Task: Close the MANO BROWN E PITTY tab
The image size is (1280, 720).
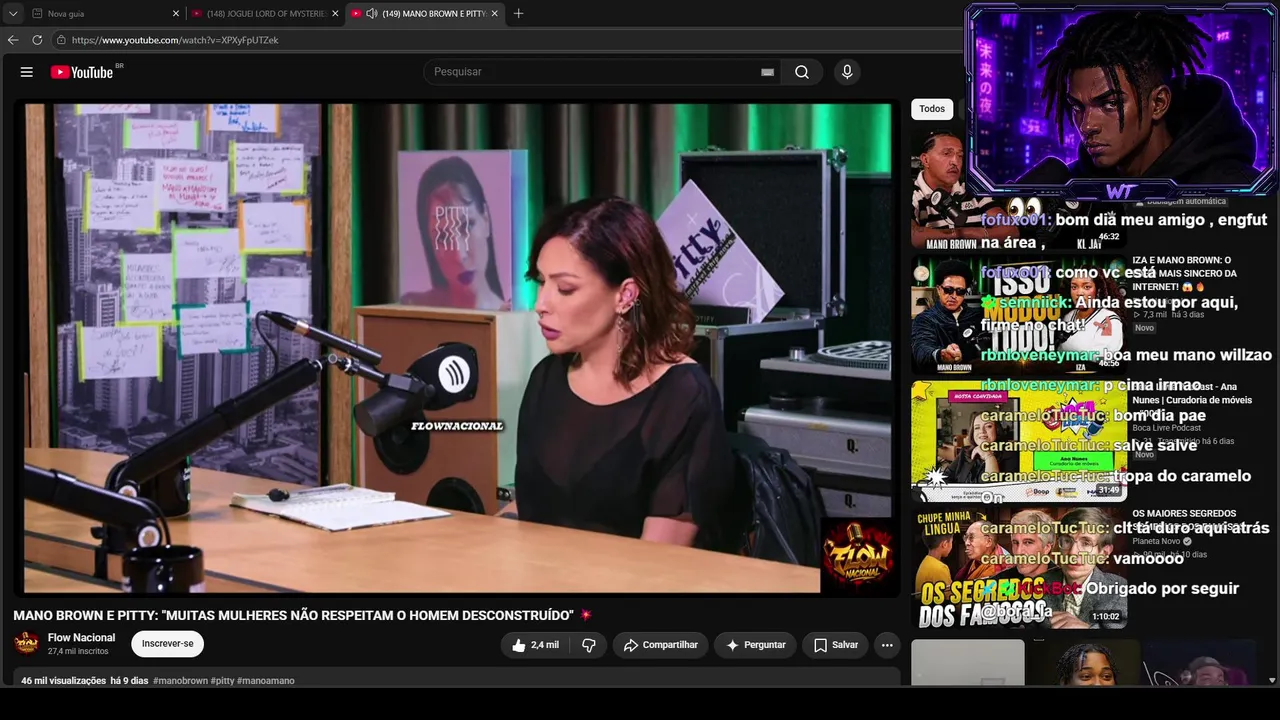Action: click(x=494, y=14)
